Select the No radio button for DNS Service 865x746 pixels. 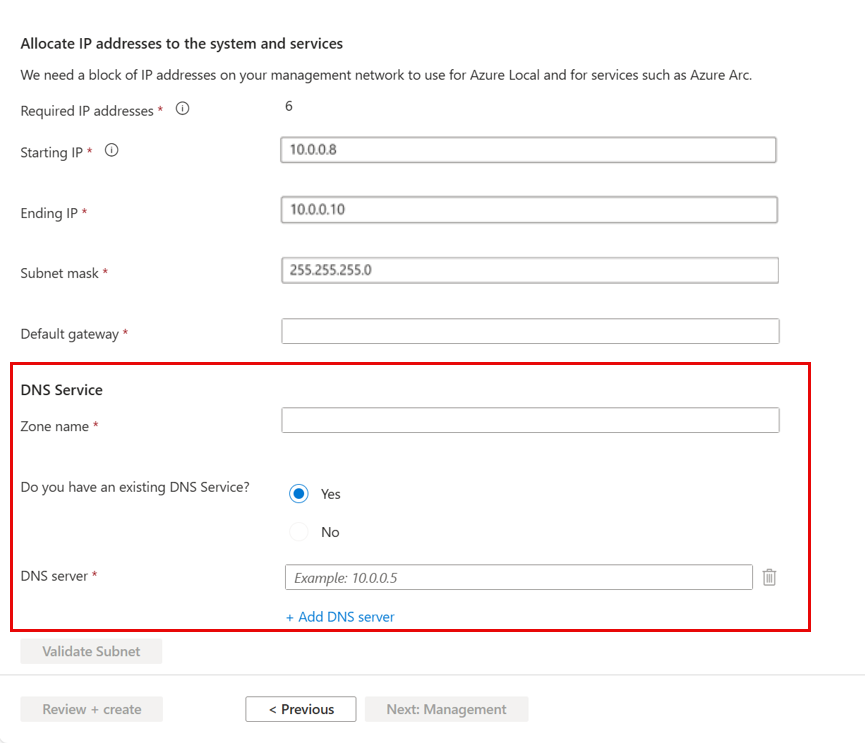[x=299, y=532]
